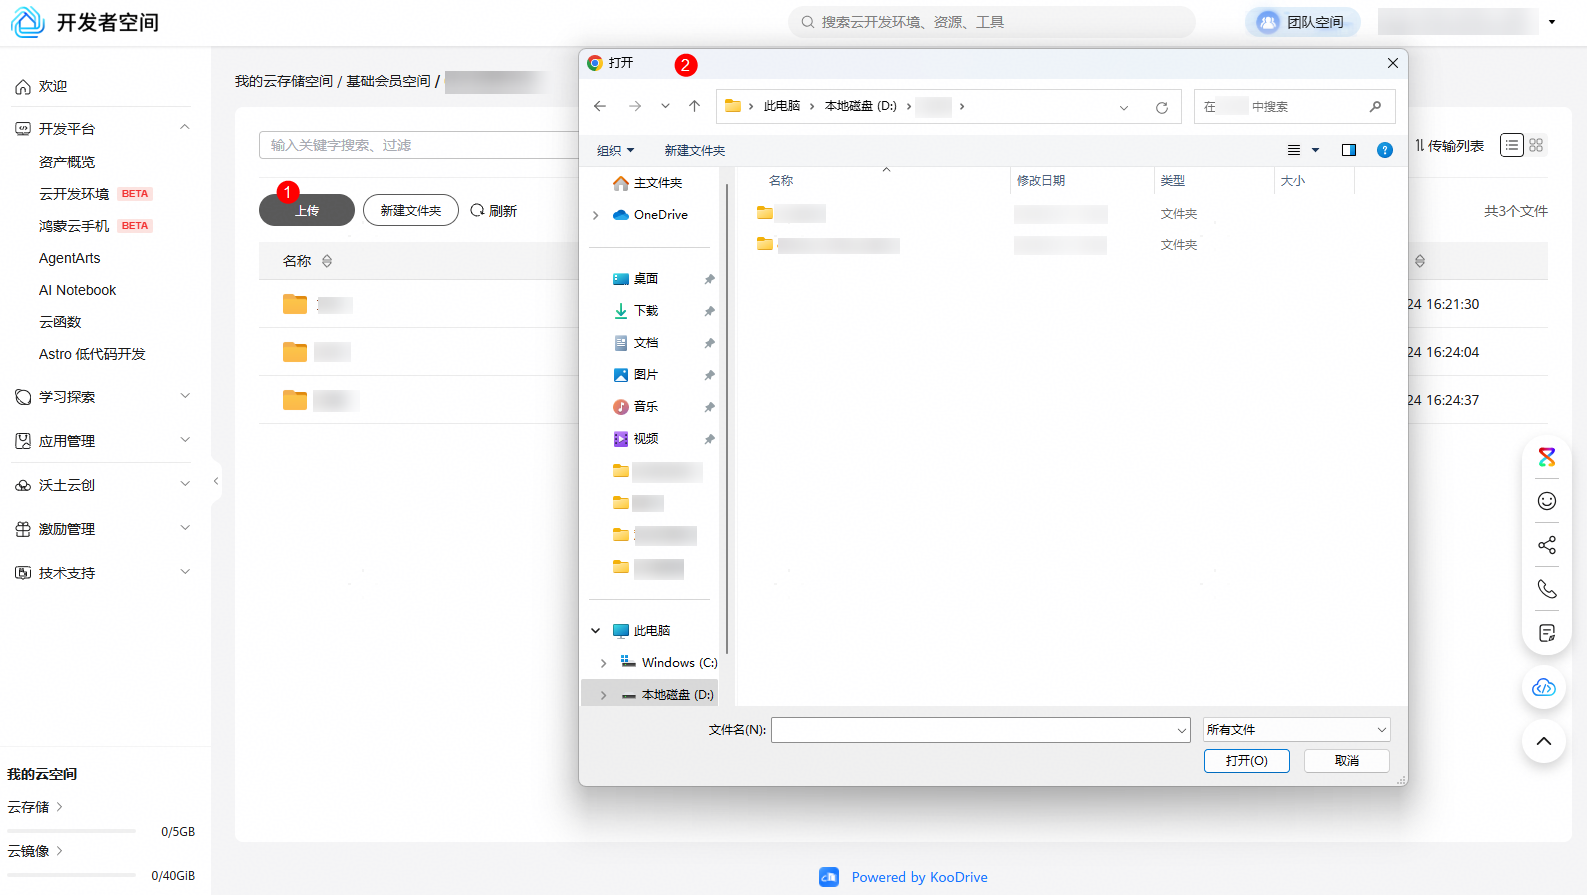Expand the OneDrive tree node
1587x895 pixels.
(596, 215)
